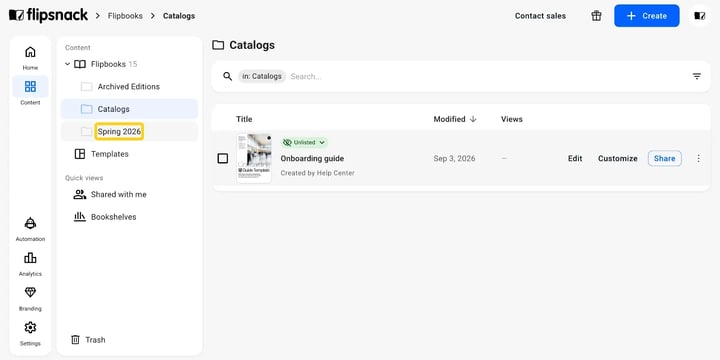Click 'Created by Help Center' text
The width and height of the screenshot is (720, 360).
(x=317, y=173)
